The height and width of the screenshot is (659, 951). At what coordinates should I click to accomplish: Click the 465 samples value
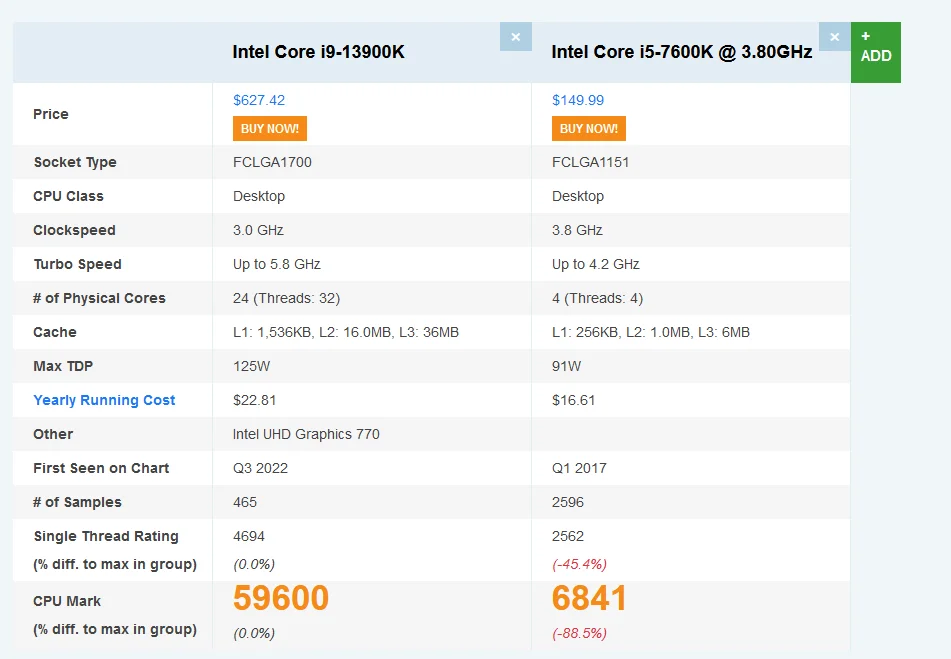coord(245,502)
